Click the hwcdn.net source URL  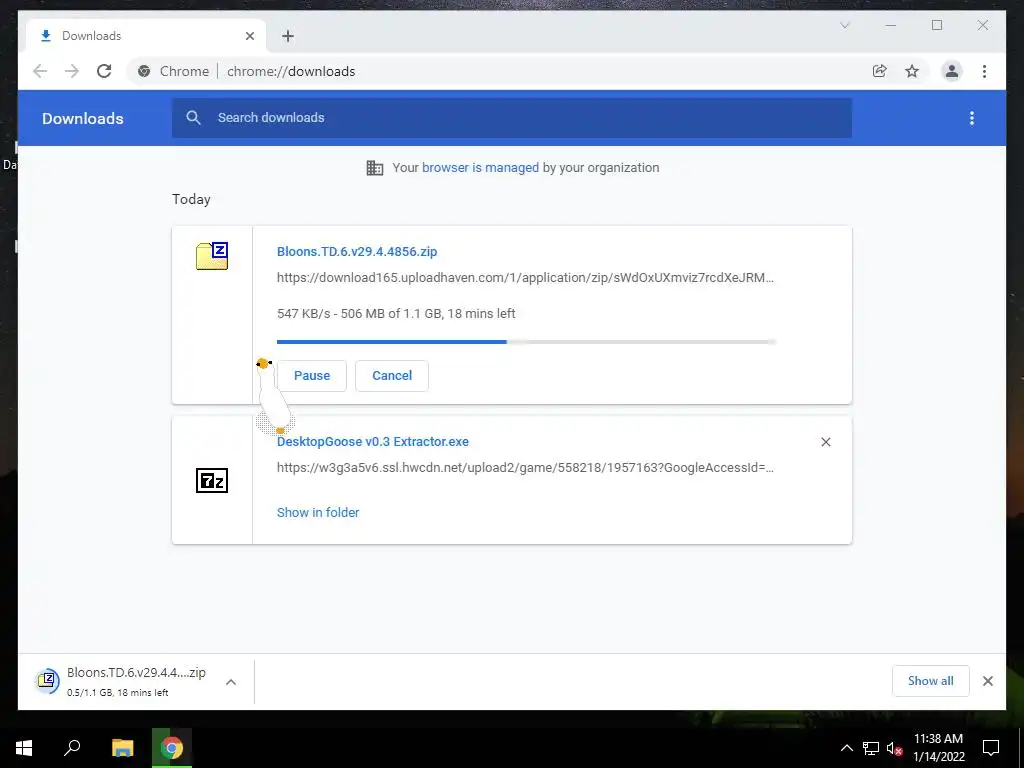(x=525, y=468)
